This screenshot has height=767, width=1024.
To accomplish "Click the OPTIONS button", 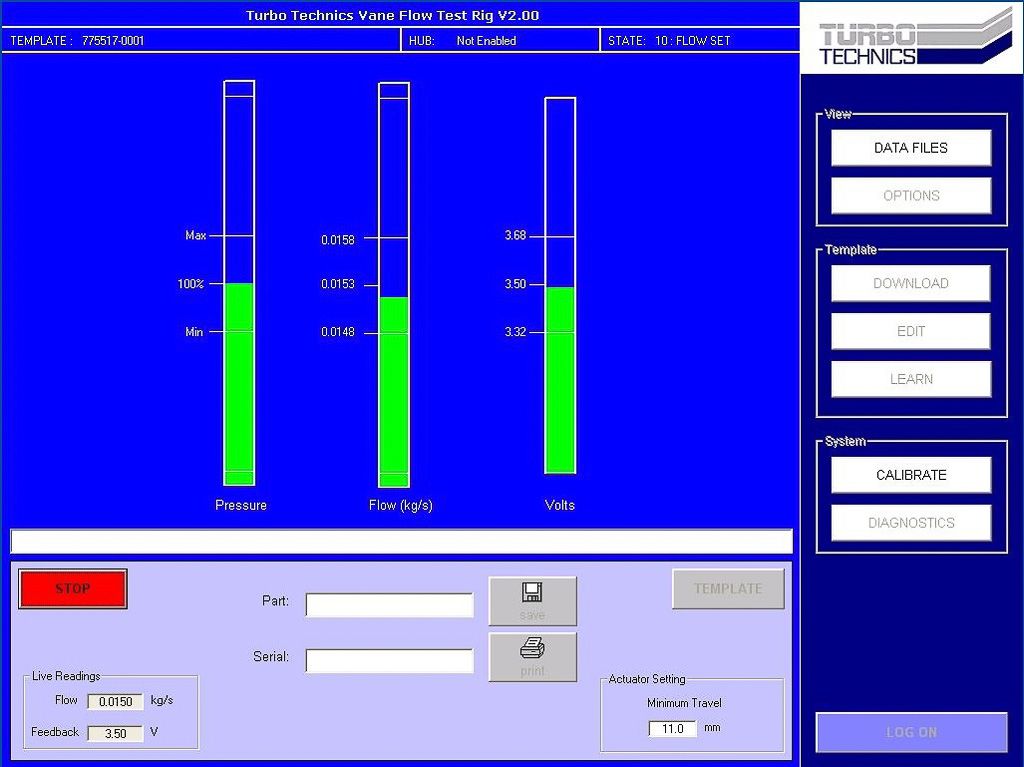I will [910, 196].
